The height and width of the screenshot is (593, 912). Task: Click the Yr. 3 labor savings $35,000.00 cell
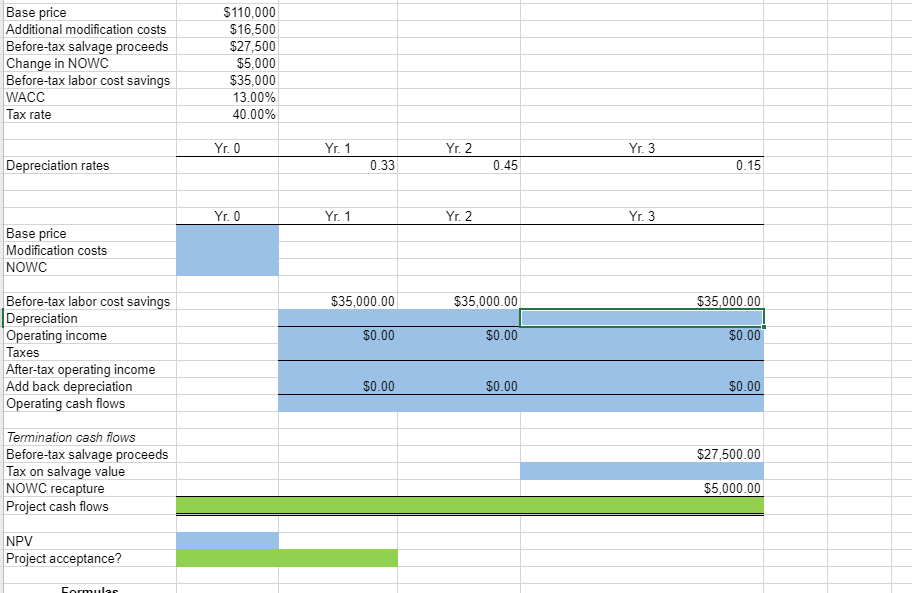point(642,301)
